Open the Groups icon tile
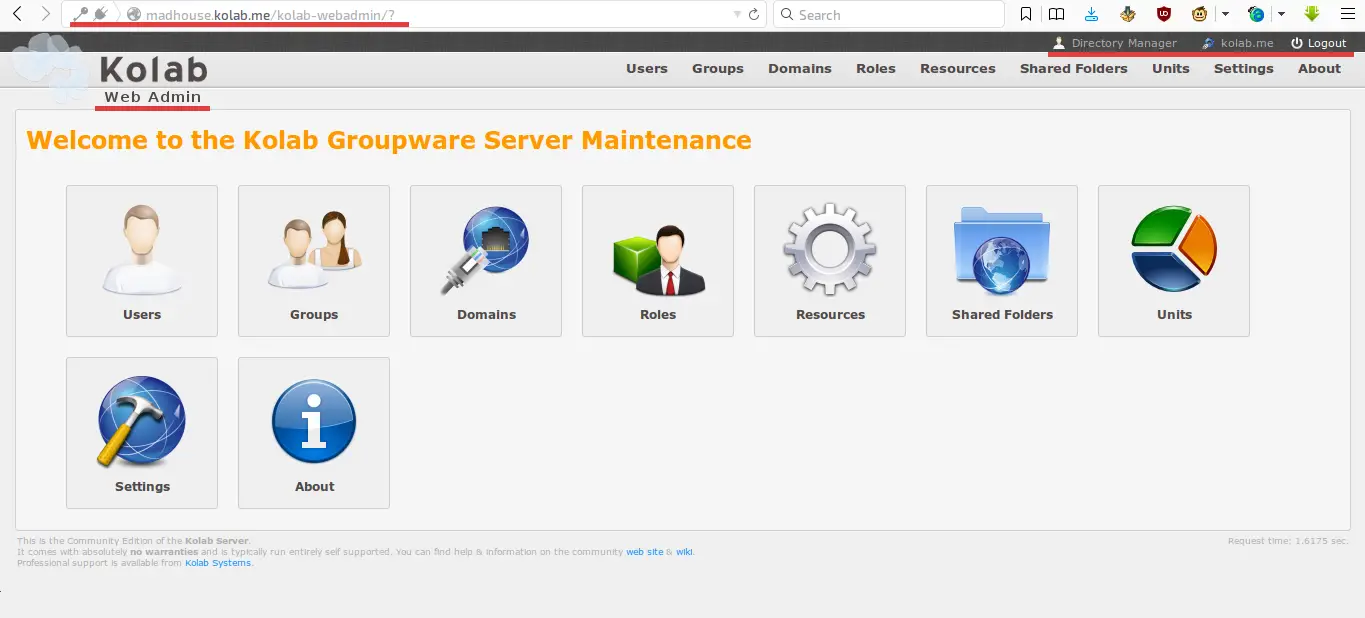The height and width of the screenshot is (618, 1365). [314, 261]
